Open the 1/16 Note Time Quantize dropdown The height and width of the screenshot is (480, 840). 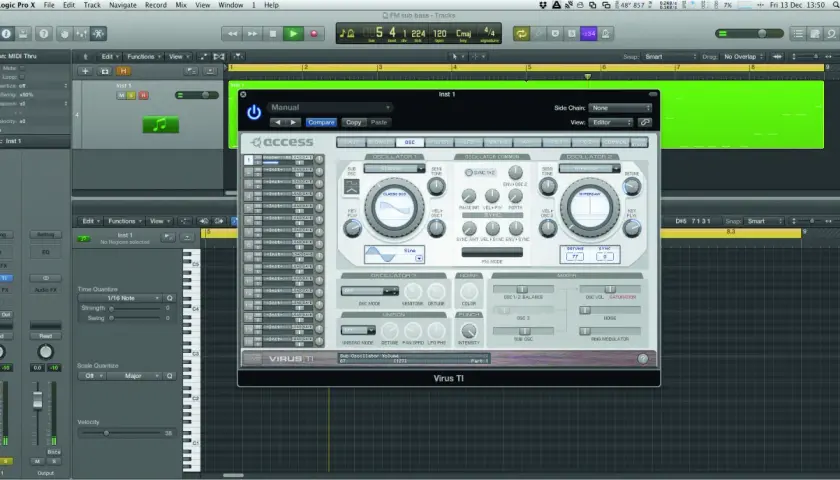click(x=120, y=298)
